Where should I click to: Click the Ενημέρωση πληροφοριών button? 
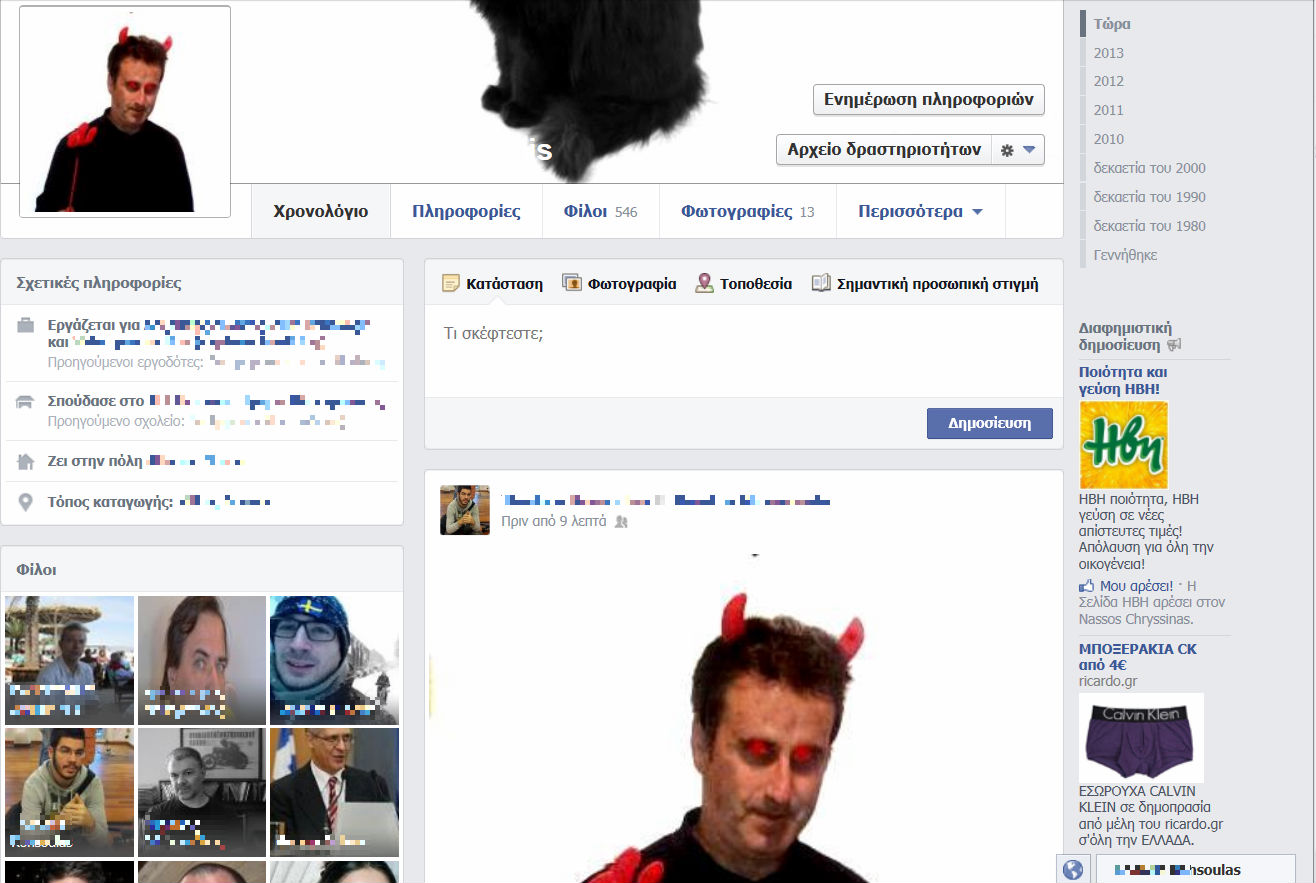coord(928,100)
